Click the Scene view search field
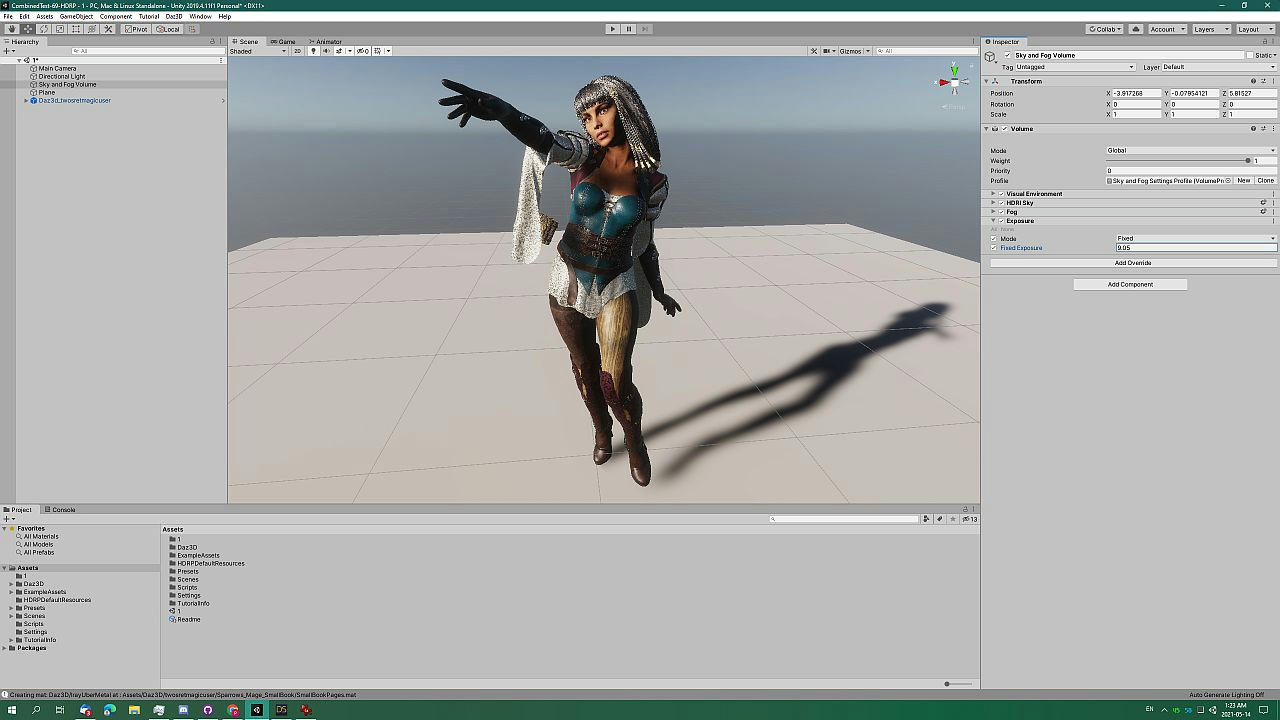1280x720 pixels. click(x=925, y=51)
